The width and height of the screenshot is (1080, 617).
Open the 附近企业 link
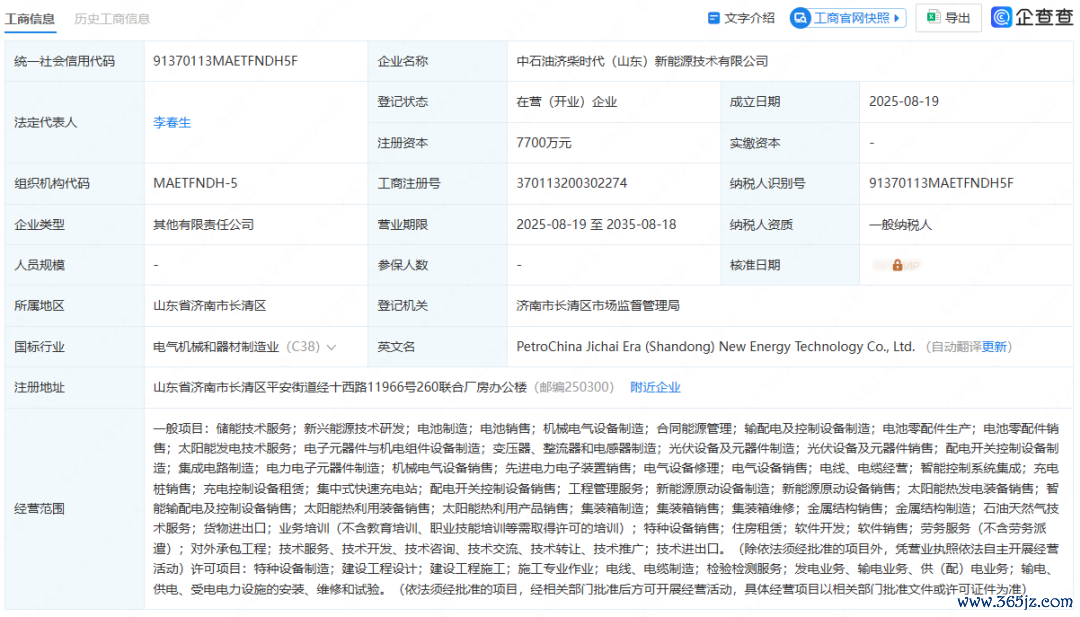pos(655,388)
